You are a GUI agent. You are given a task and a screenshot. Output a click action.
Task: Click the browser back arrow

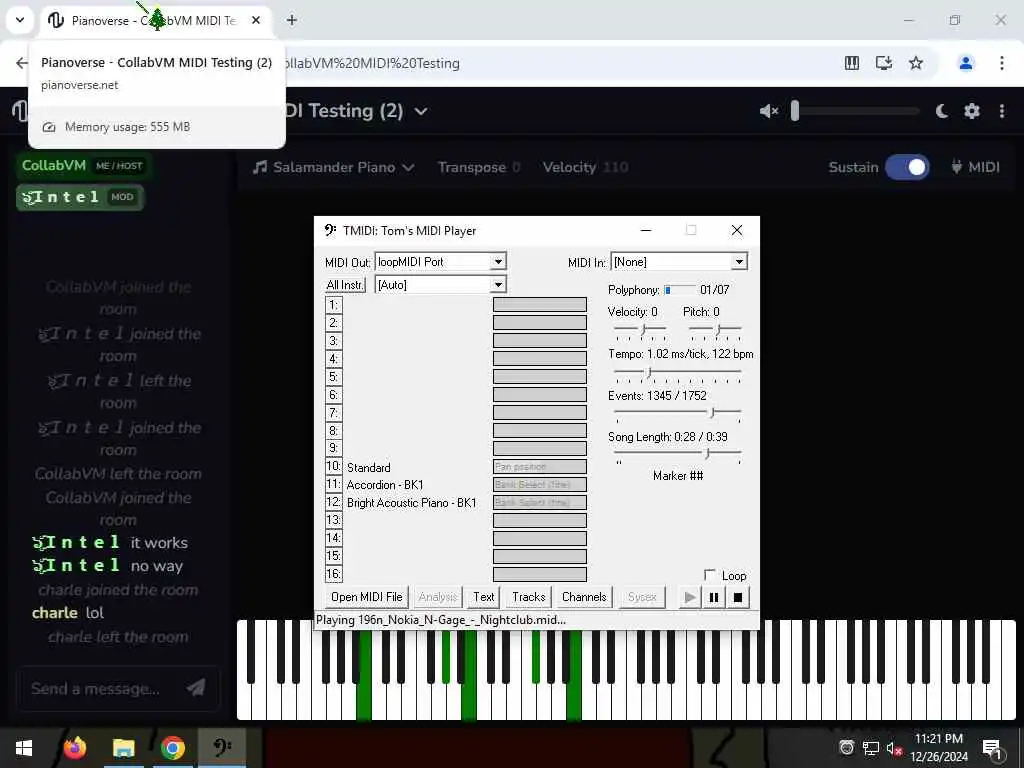click(x=22, y=63)
